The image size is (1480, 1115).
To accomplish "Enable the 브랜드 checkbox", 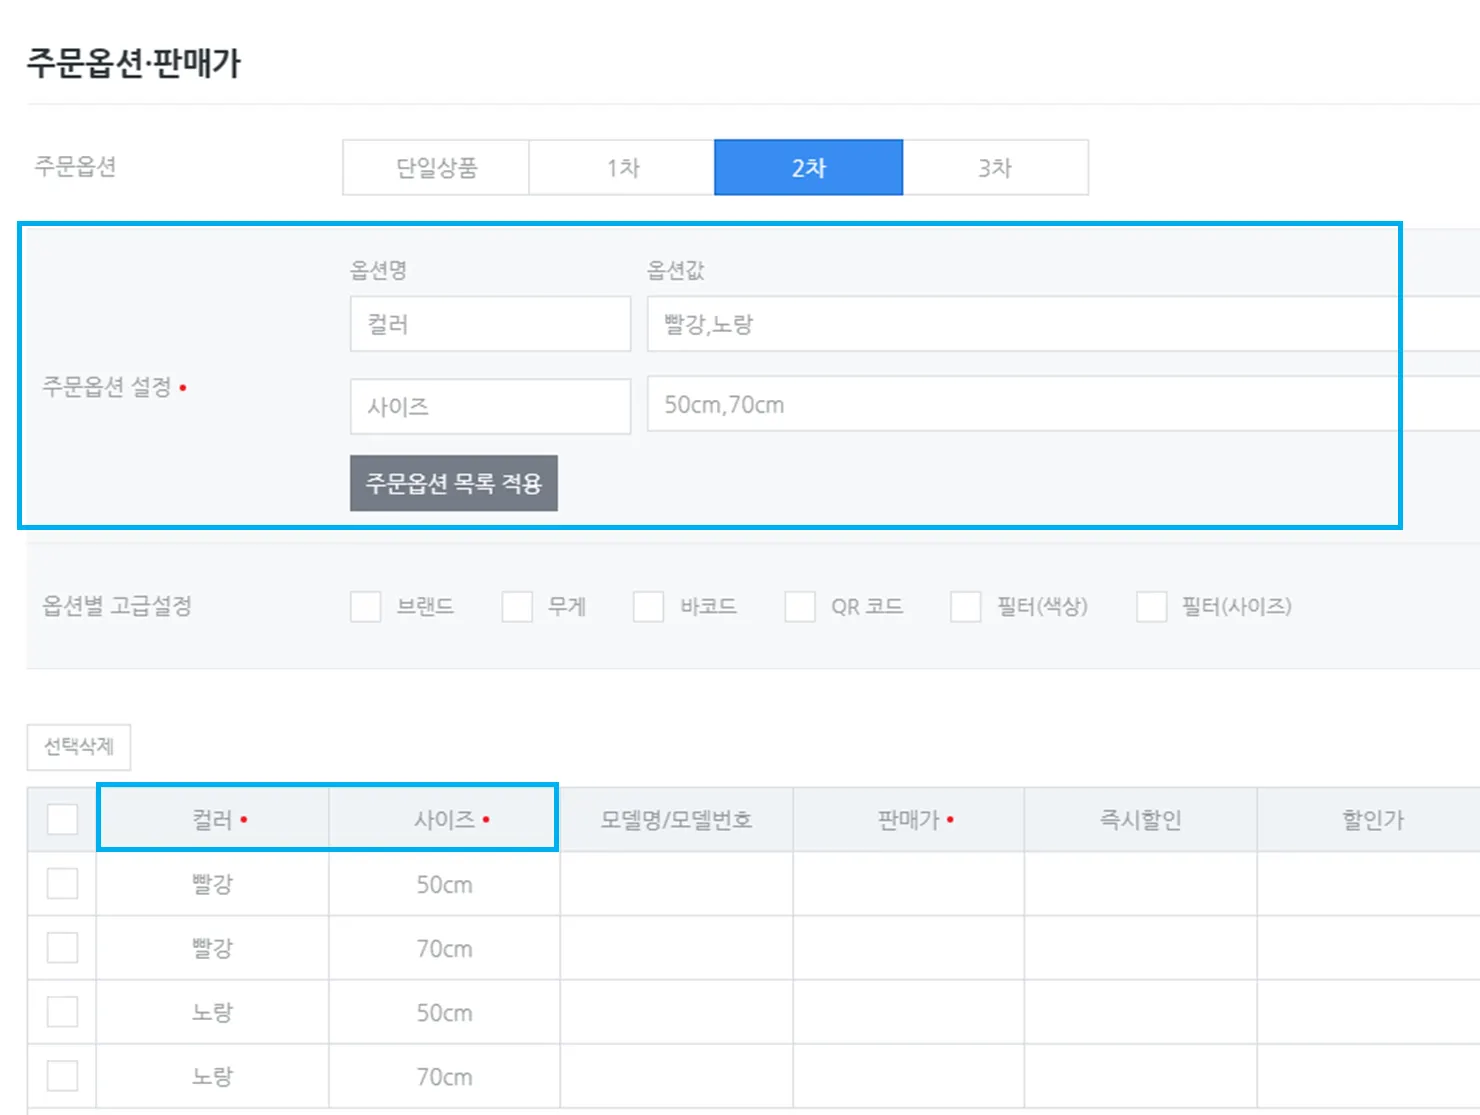I will (x=366, y=607).
